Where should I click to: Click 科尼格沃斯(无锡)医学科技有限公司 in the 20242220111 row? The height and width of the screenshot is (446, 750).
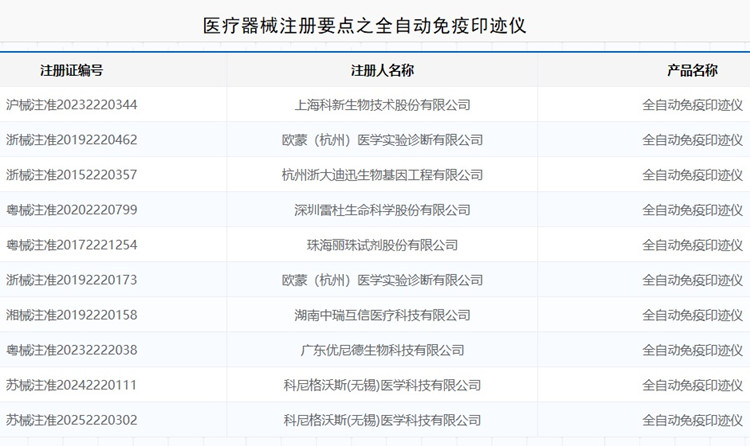(382, 385)
